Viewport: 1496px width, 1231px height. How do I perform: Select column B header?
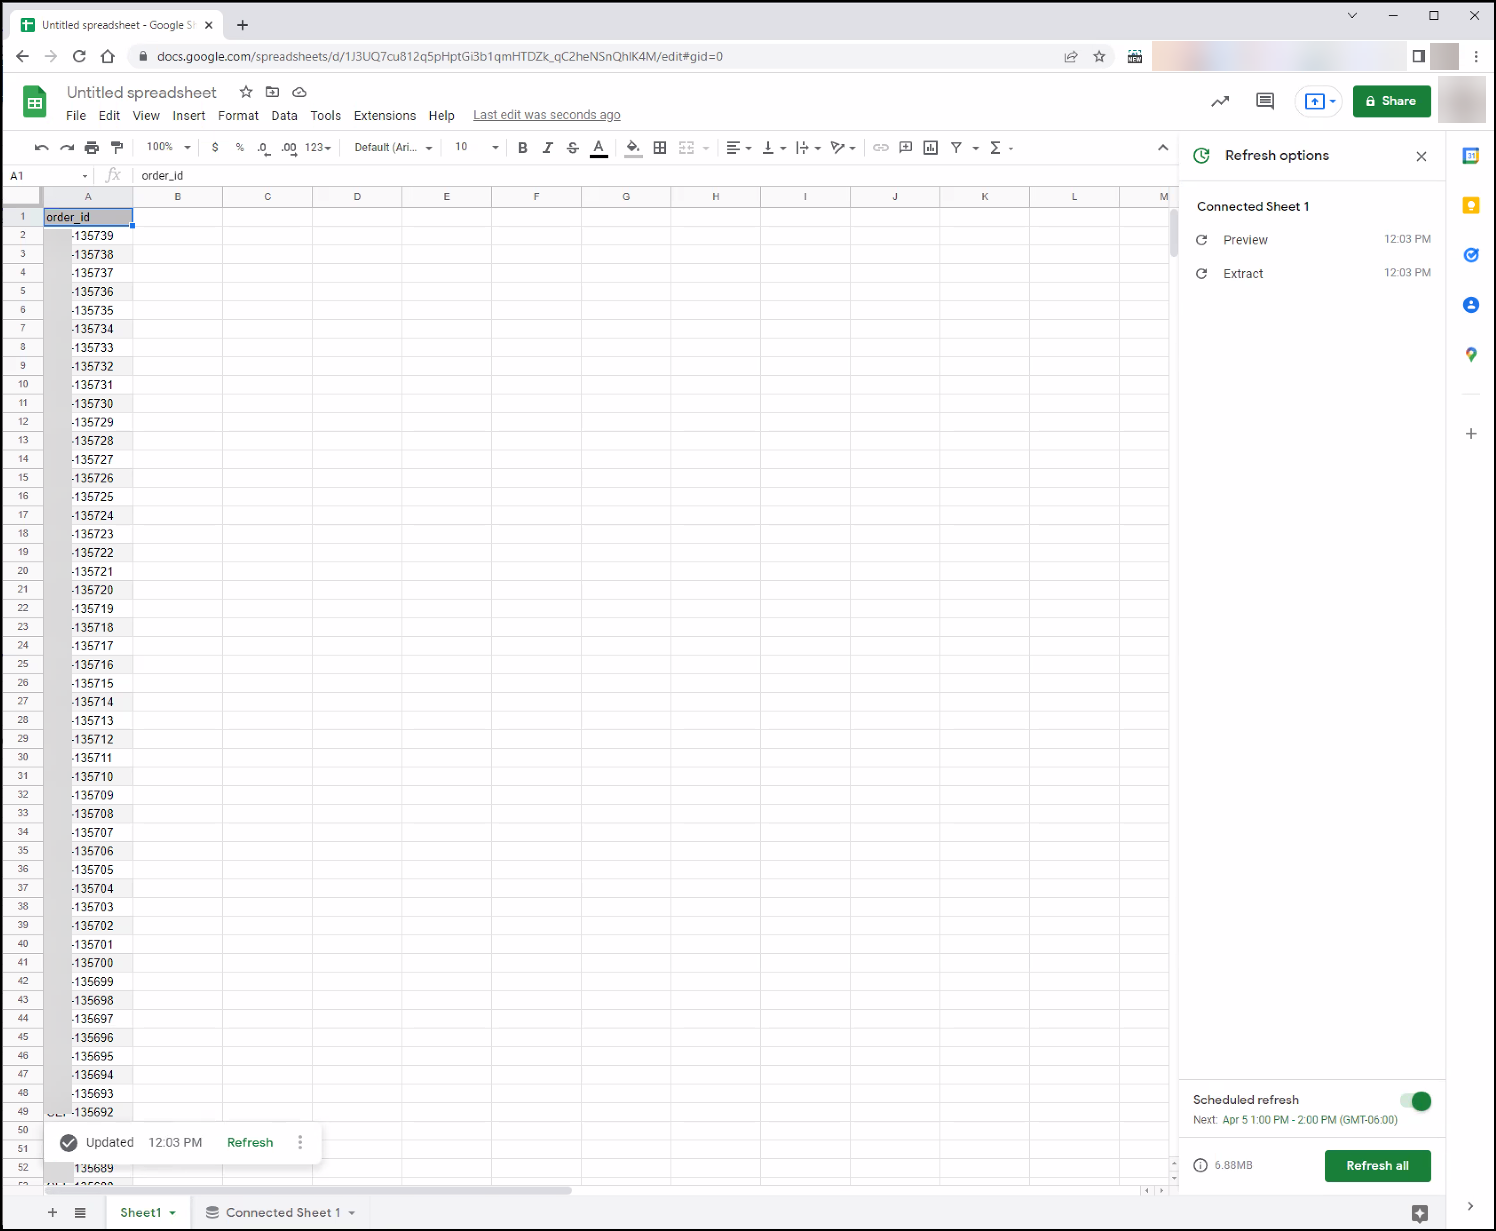(x=178, y=197)
